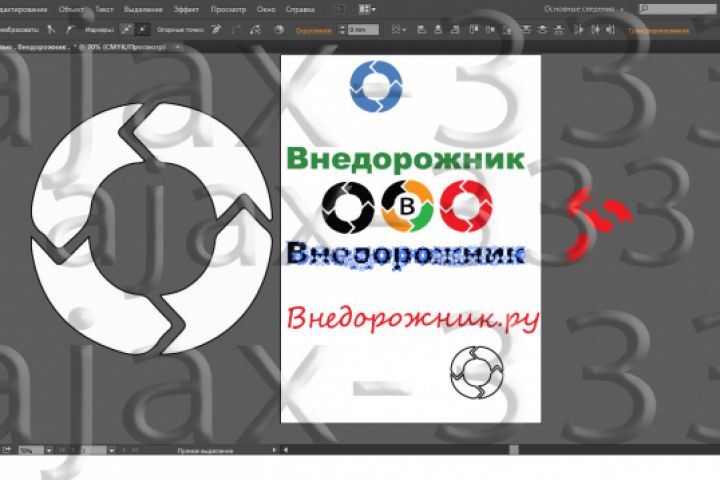Click vertical align center icon
The height and width of the screenshot is (480, 720).
click(490, 30)
